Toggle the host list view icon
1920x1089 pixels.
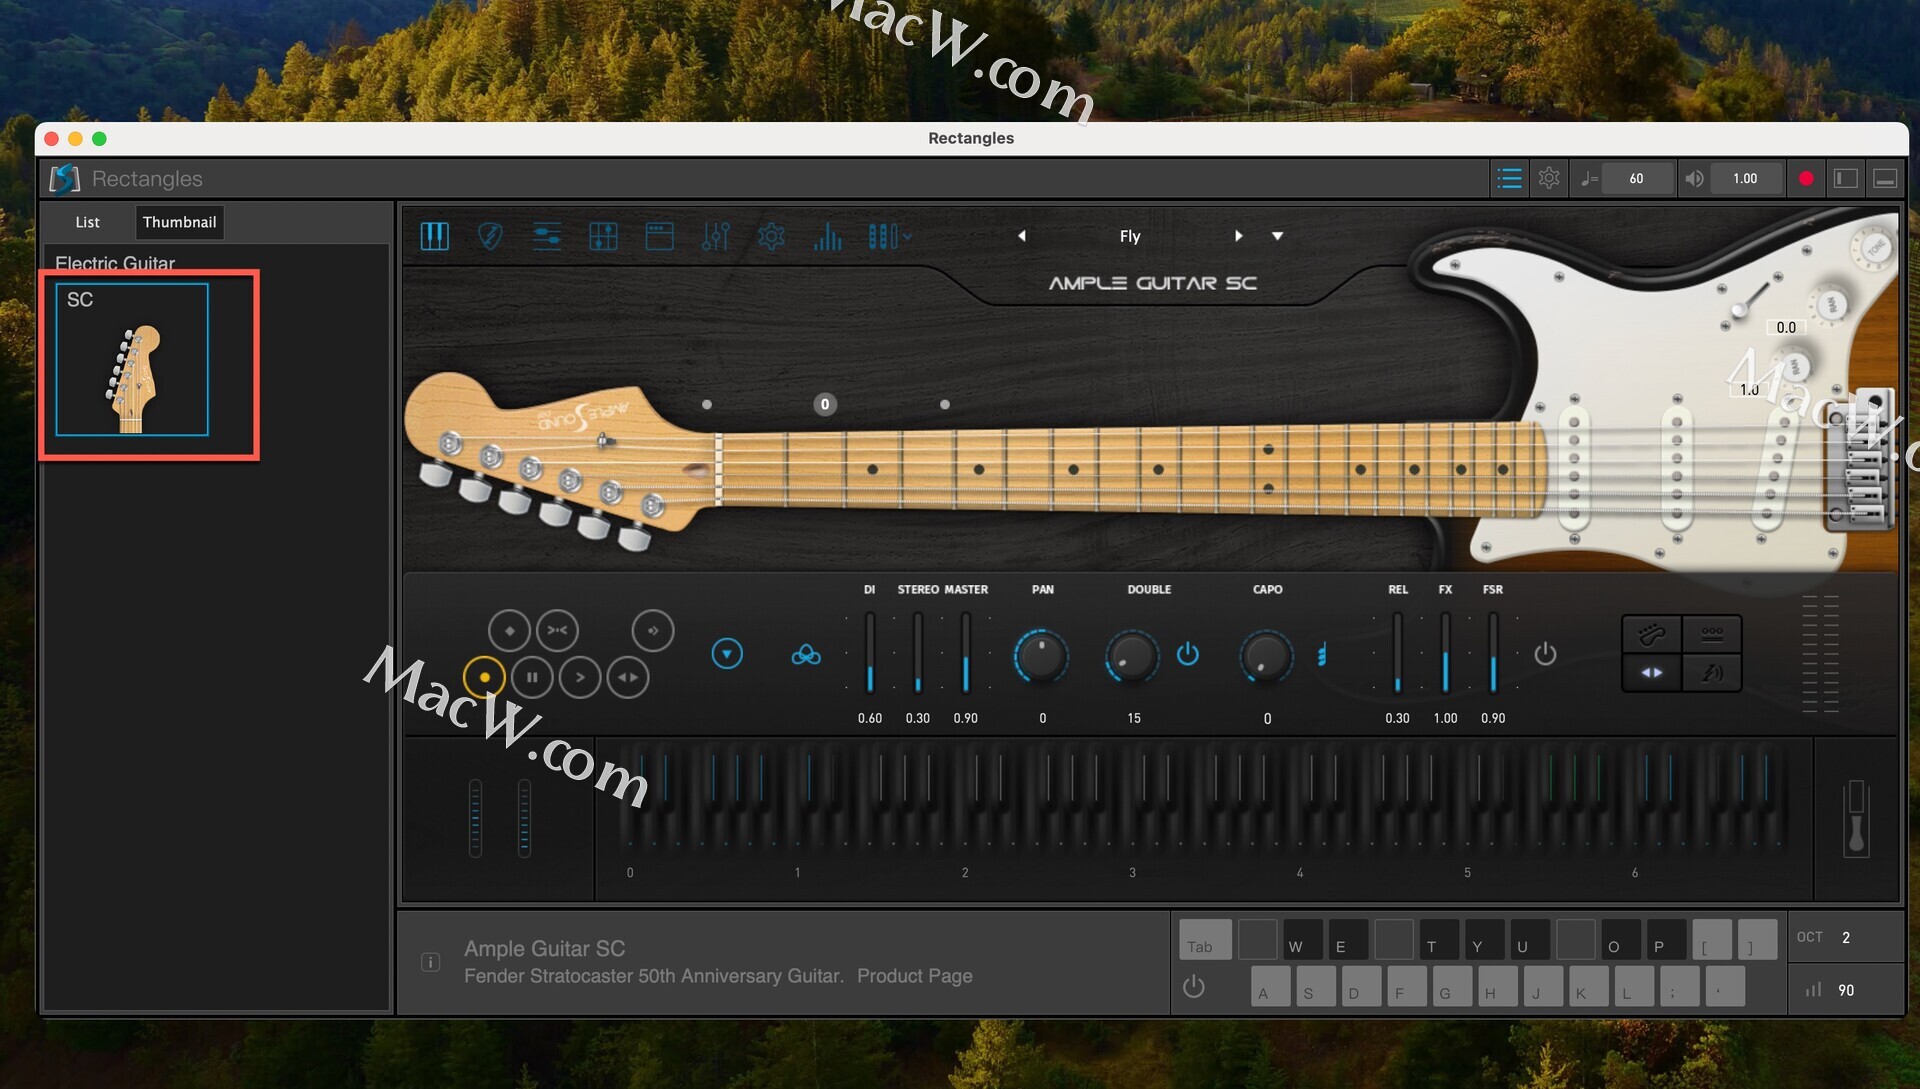1509,179
